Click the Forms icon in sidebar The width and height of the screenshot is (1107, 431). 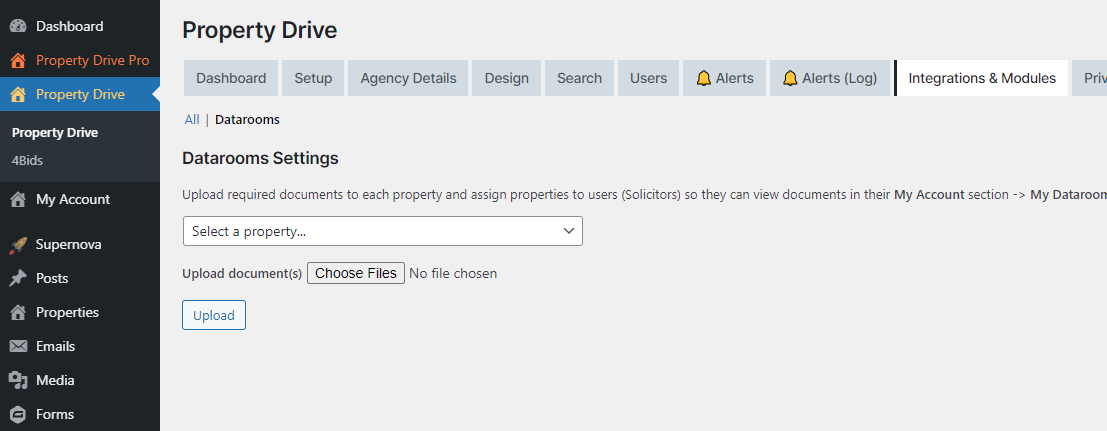(18, 414)
